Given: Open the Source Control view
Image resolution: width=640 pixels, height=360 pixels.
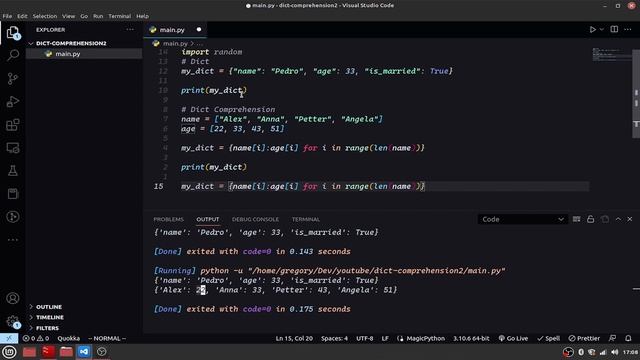Looking at the screenshot, I should coord(13,78).
